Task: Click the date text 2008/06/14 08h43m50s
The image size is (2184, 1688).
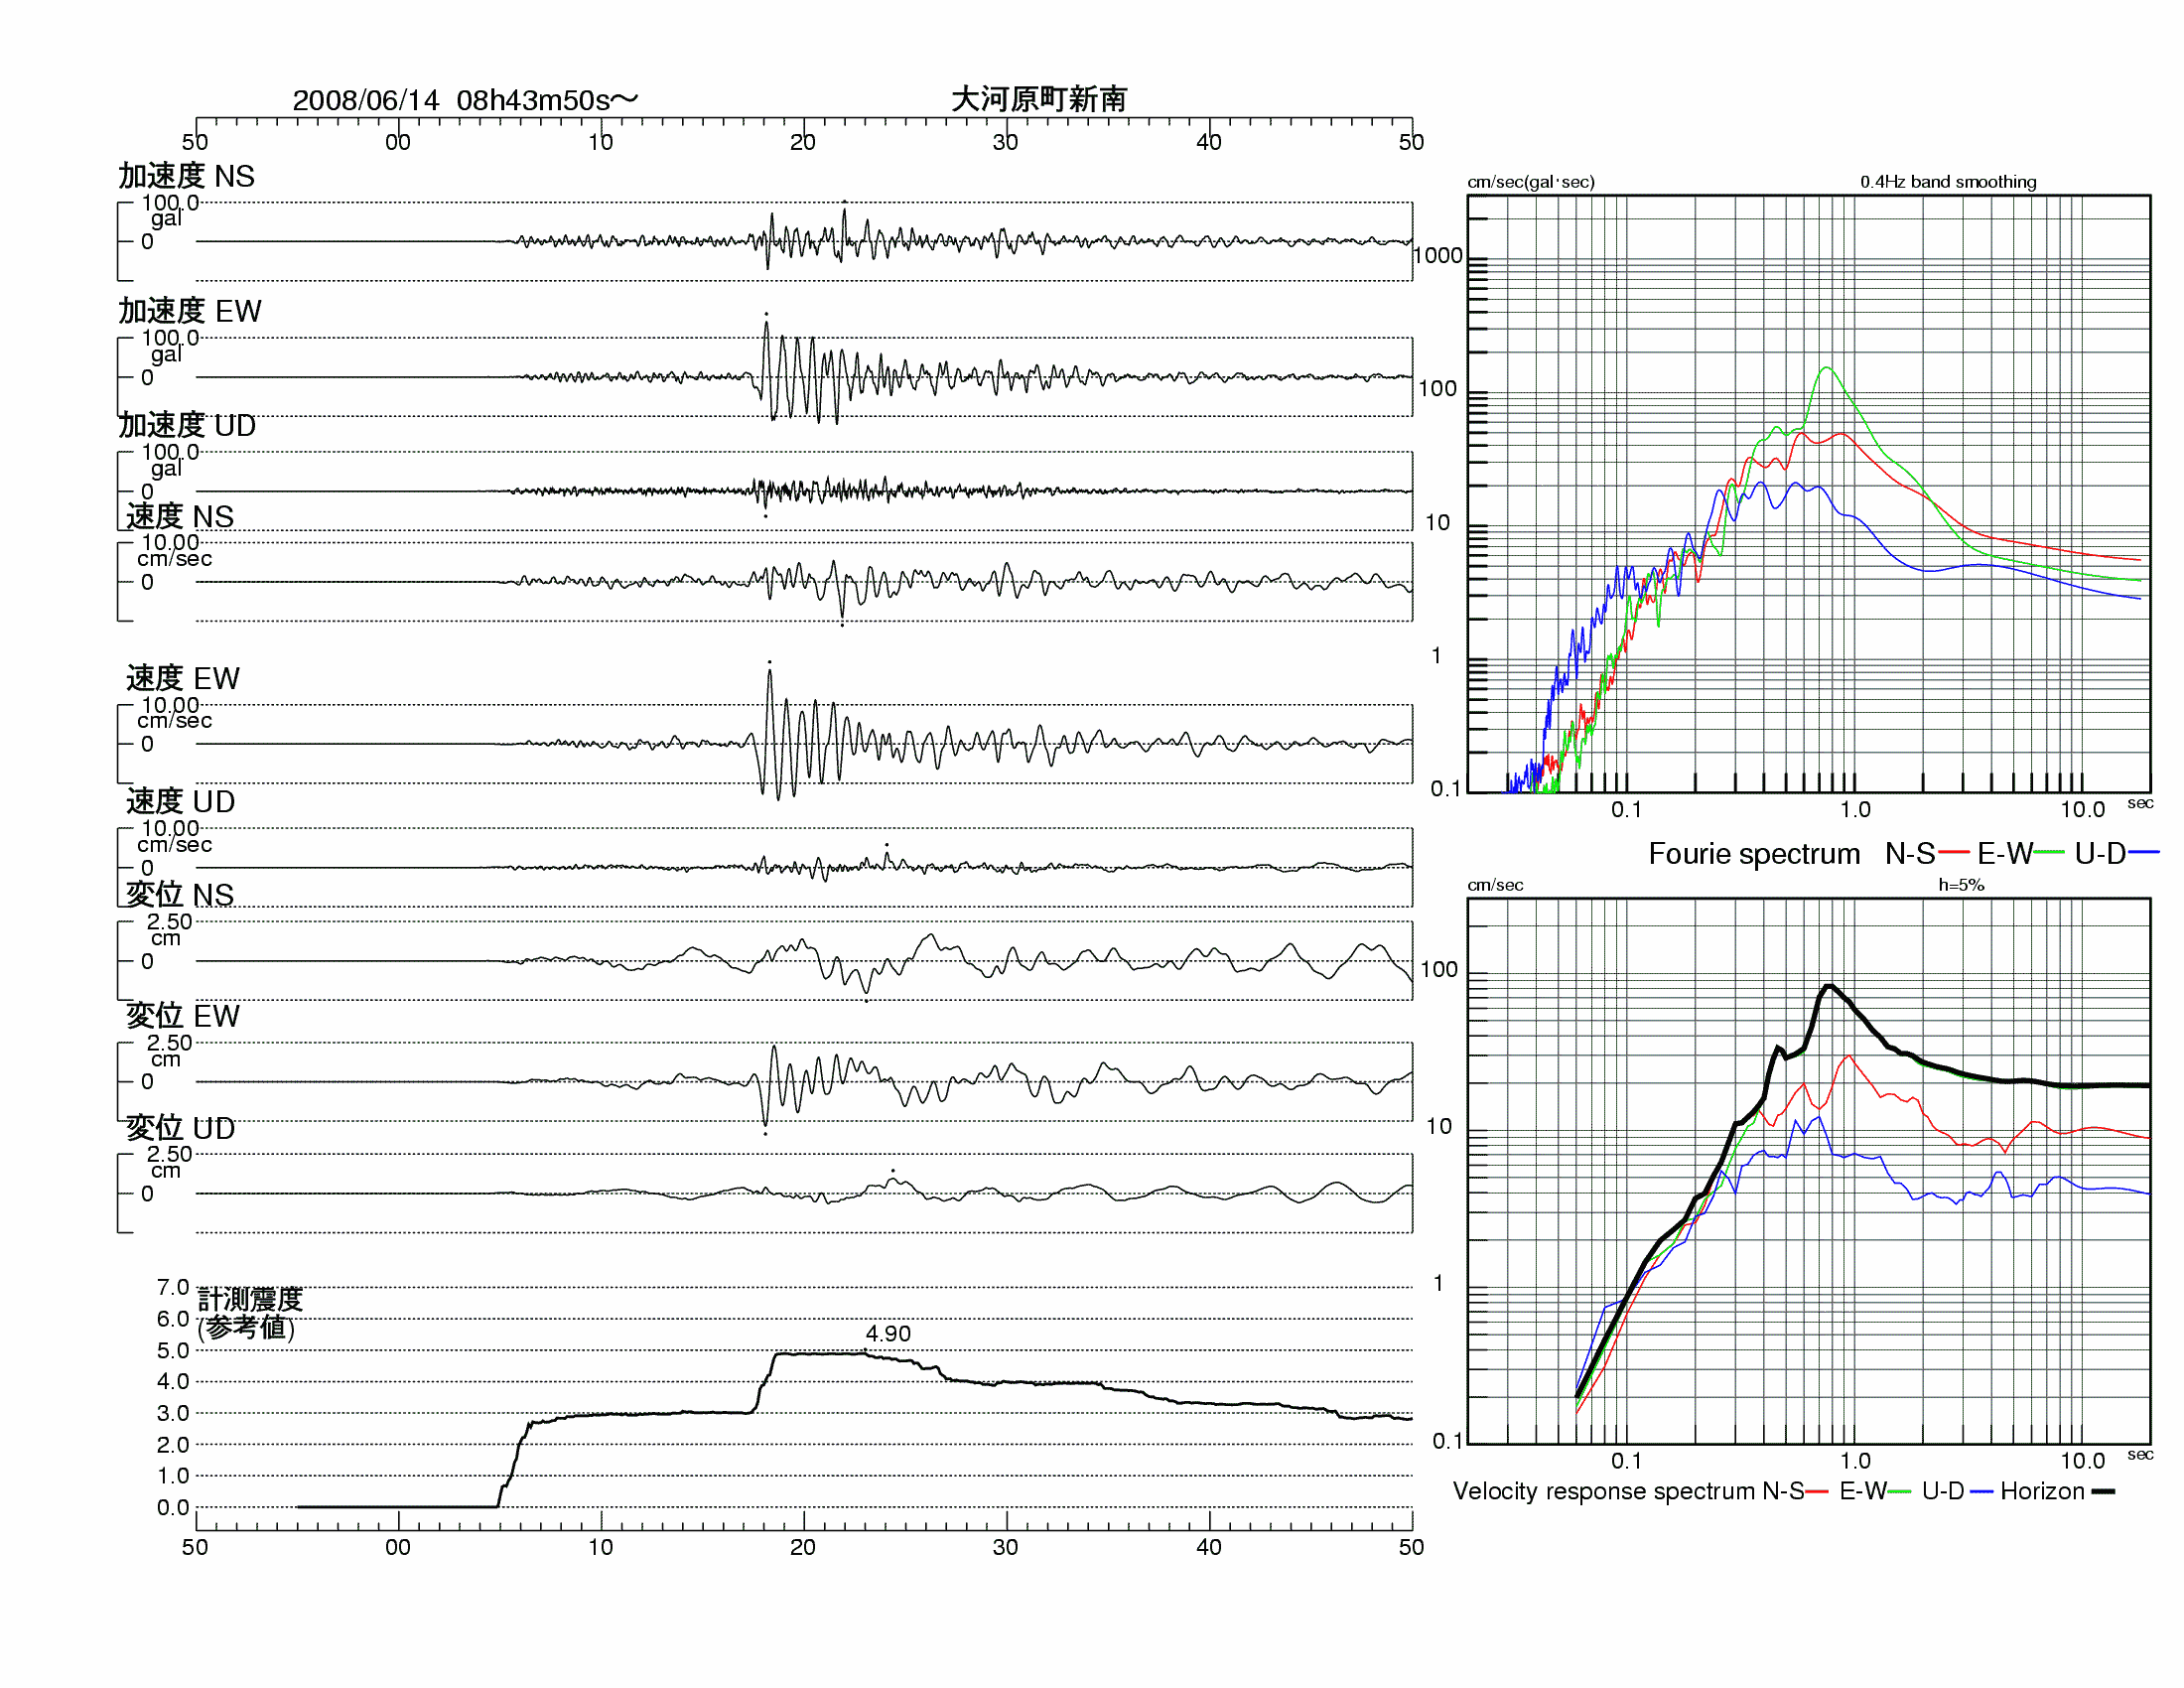Action: (x=465, y=100)
